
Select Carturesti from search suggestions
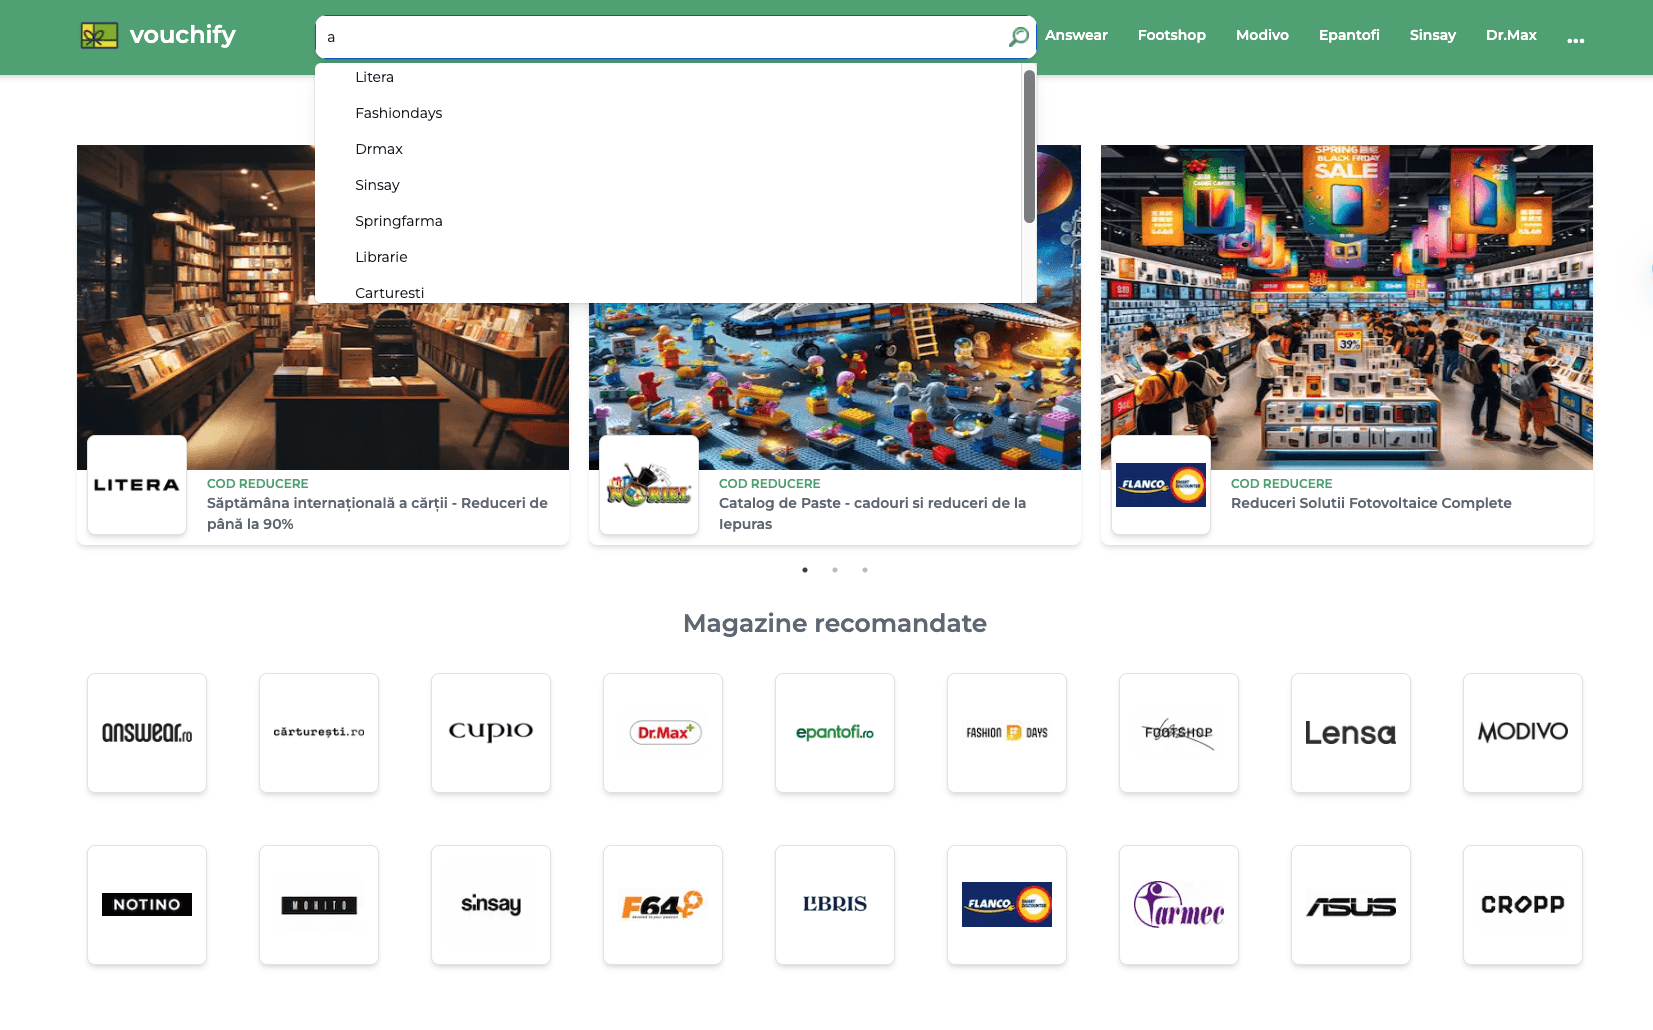[x=668, y=290]
